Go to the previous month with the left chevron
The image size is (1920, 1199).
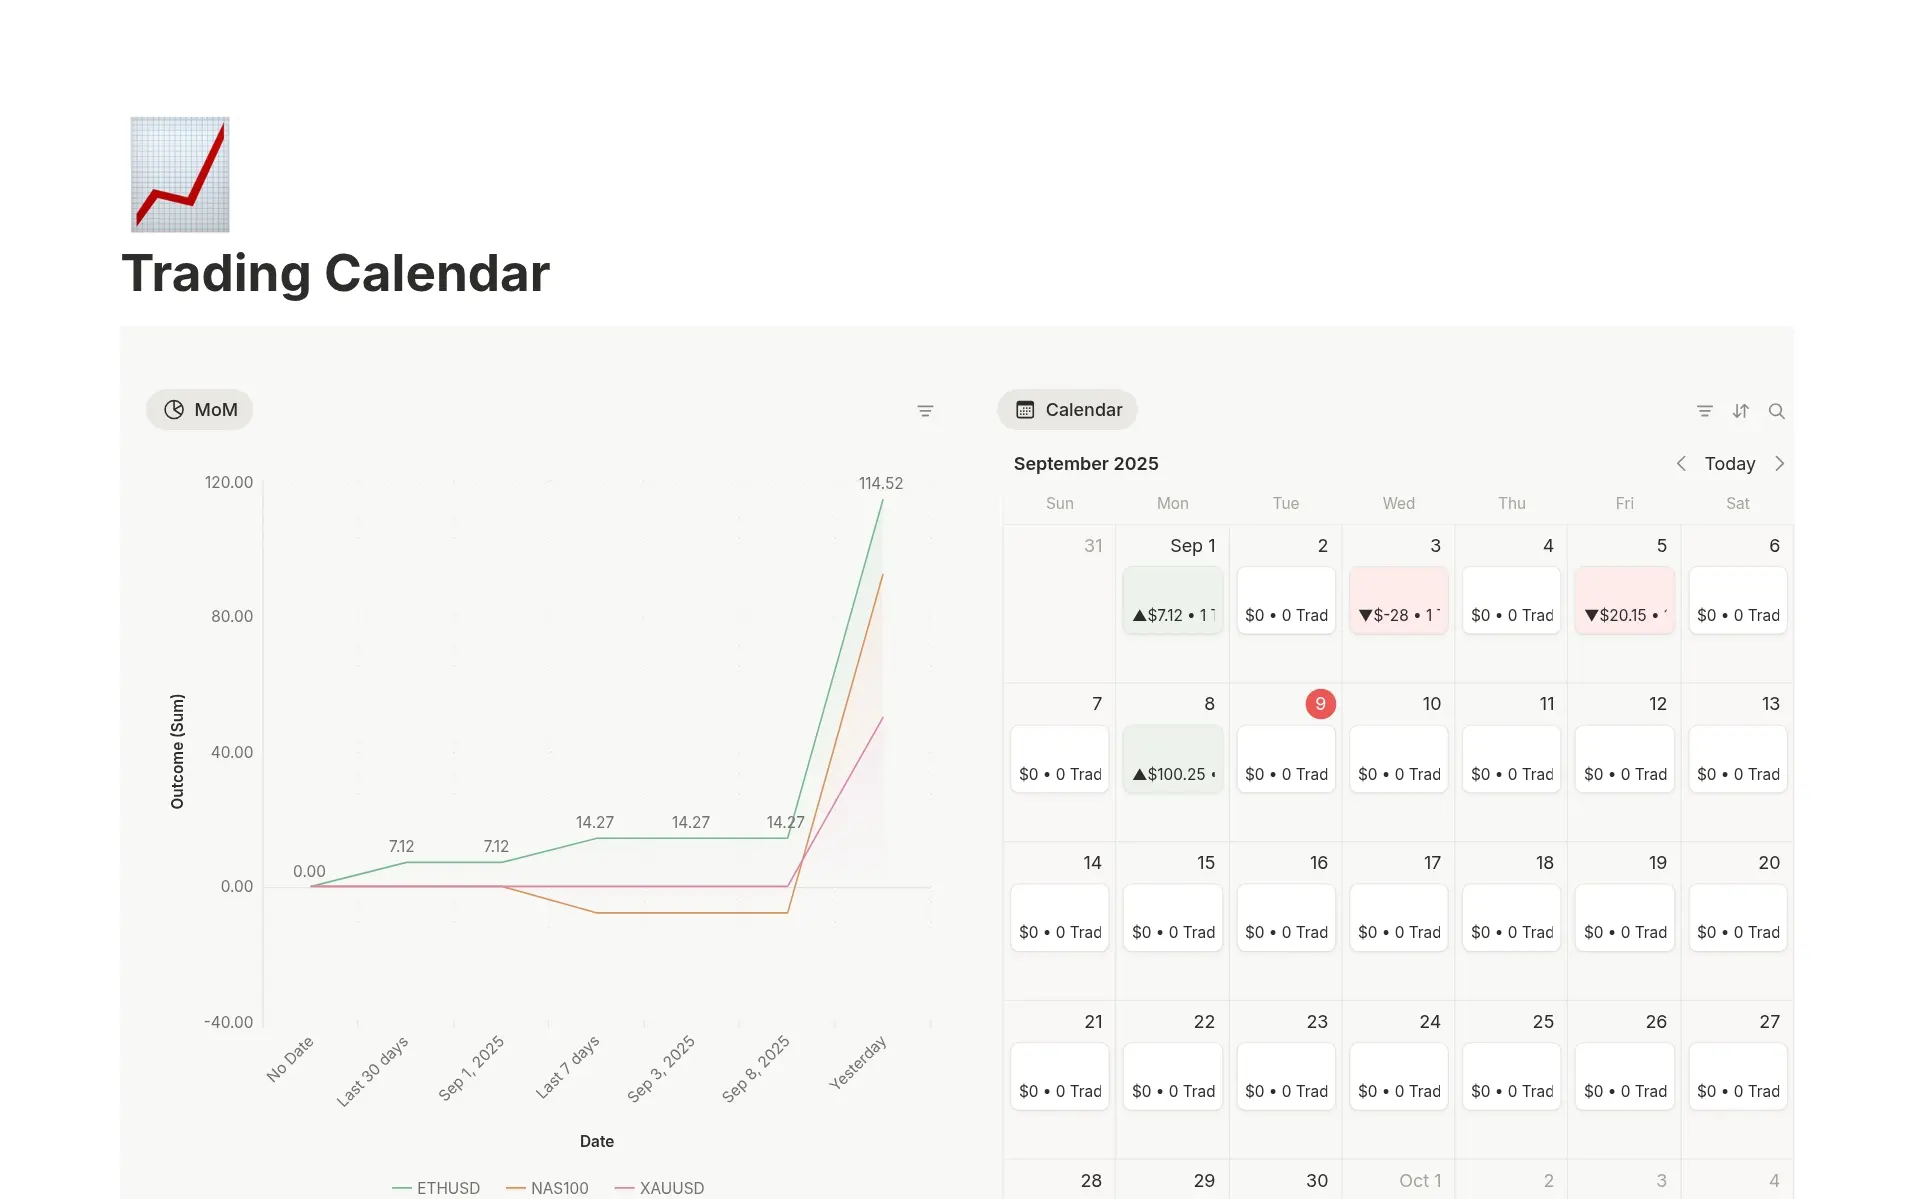point(1681,463)
